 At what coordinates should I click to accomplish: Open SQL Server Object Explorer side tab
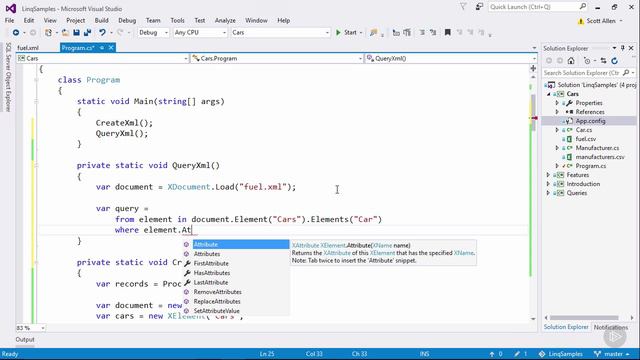pos(8,77)
